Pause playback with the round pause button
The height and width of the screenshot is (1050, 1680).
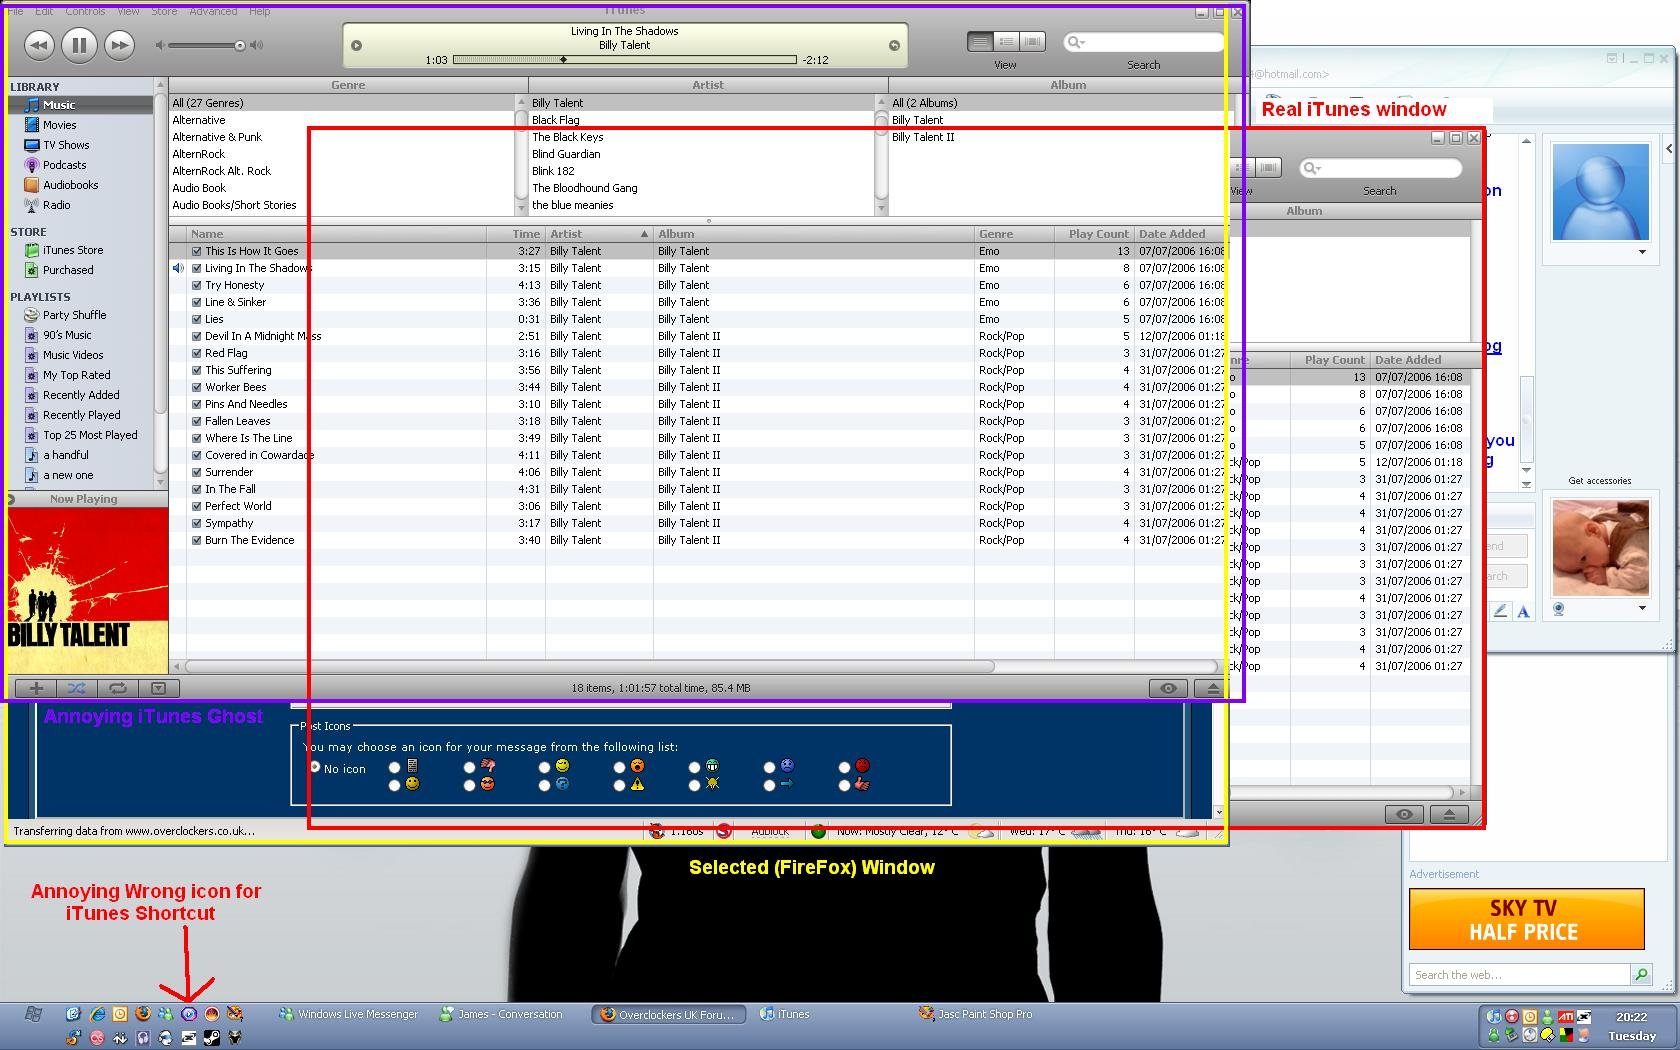click(x=79, y=44)
